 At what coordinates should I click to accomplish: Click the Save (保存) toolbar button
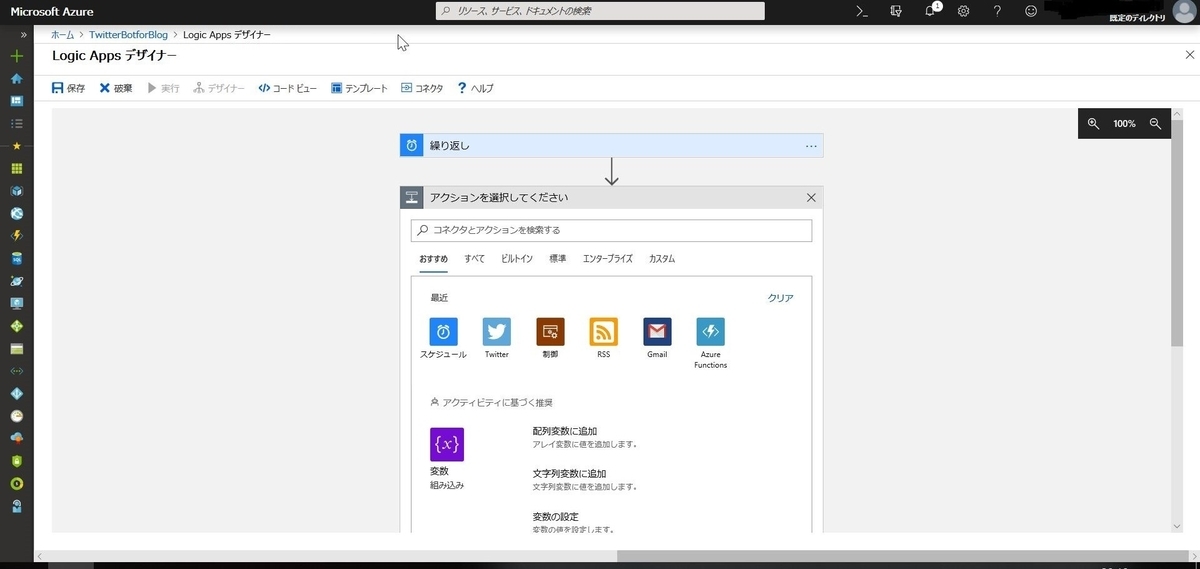point(68,88)
